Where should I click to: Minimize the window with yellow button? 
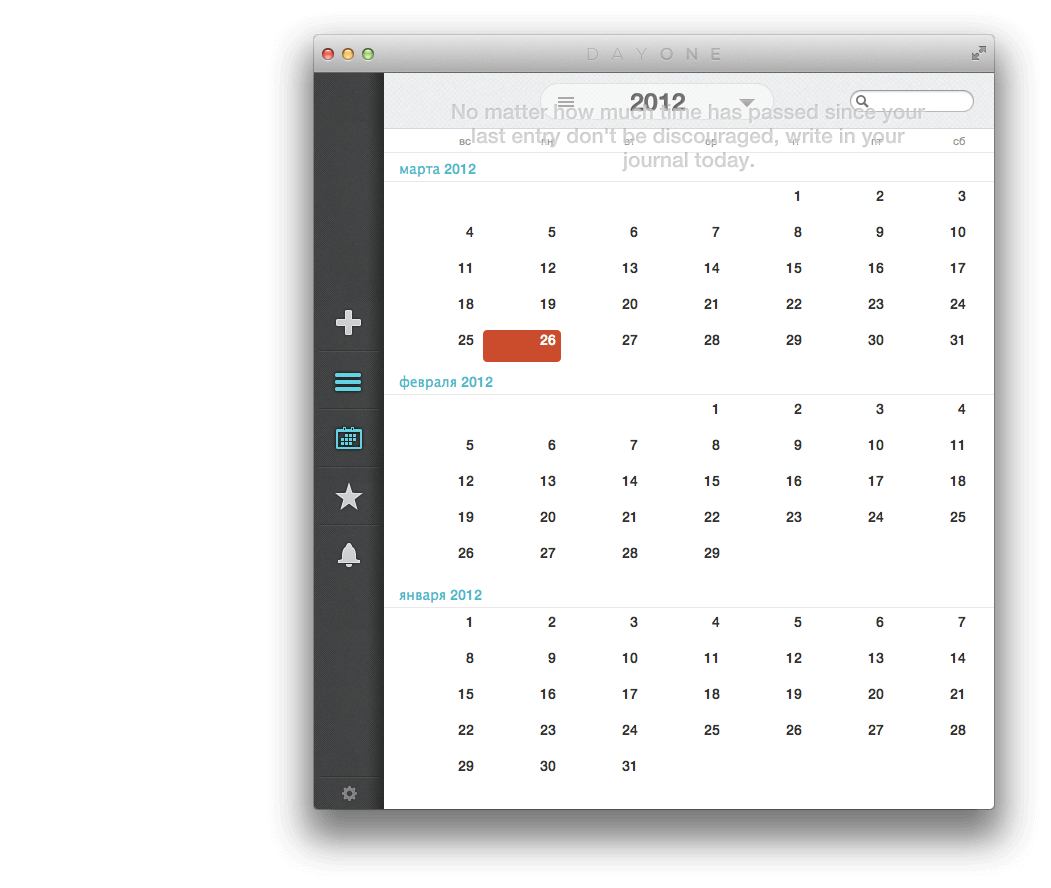tap(348, 54)
